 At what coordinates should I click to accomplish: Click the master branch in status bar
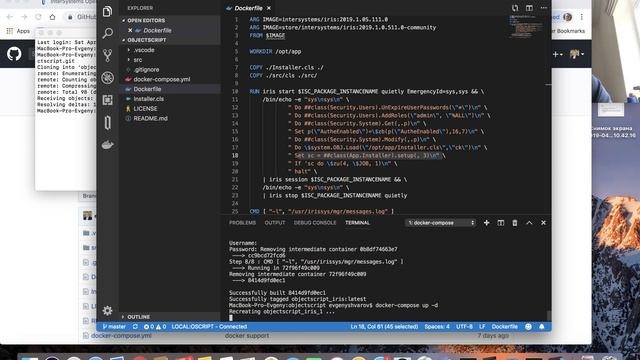[x=114, y=327]
